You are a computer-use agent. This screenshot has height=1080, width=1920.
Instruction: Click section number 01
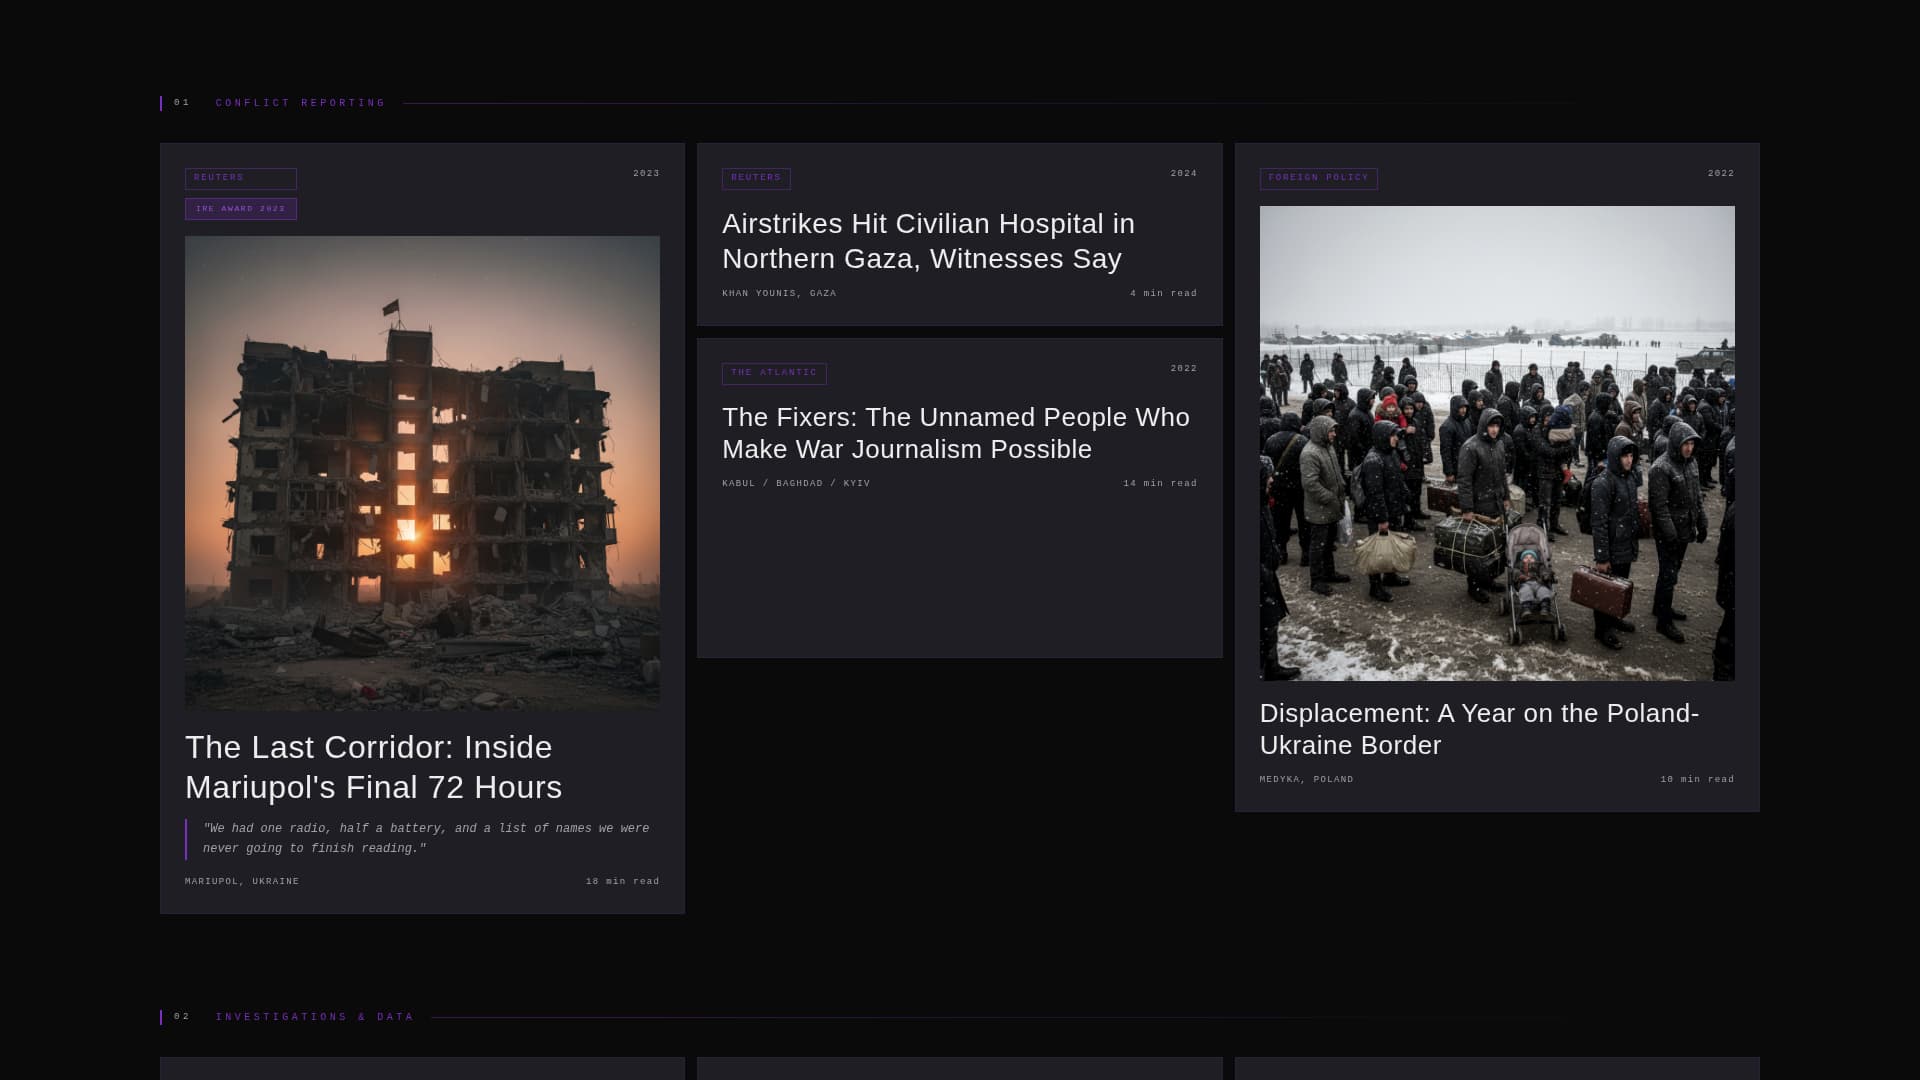(182, 103)
